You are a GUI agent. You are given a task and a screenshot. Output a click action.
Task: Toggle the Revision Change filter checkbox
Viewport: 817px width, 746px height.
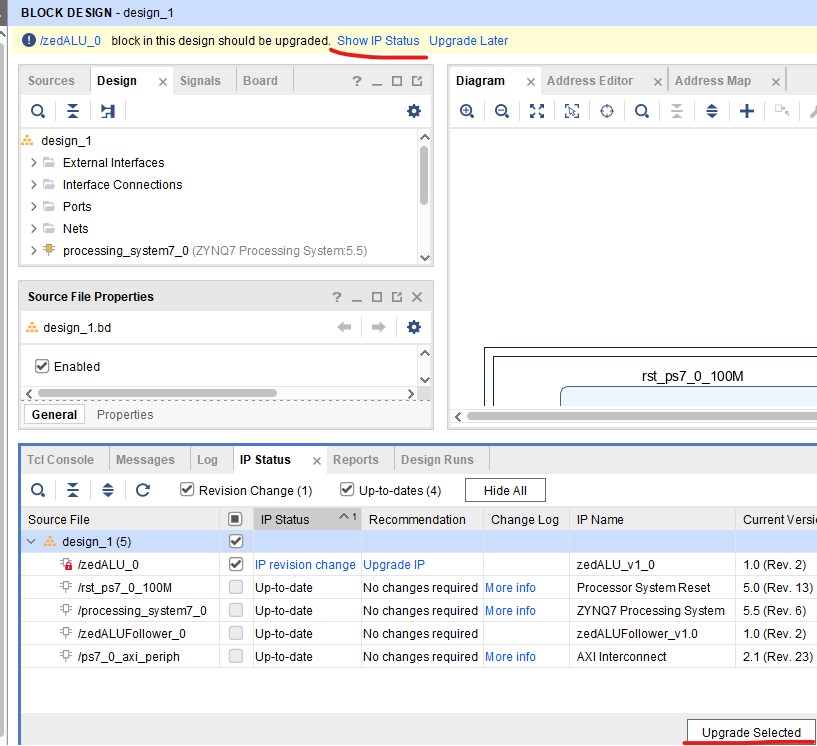point(187,490)
